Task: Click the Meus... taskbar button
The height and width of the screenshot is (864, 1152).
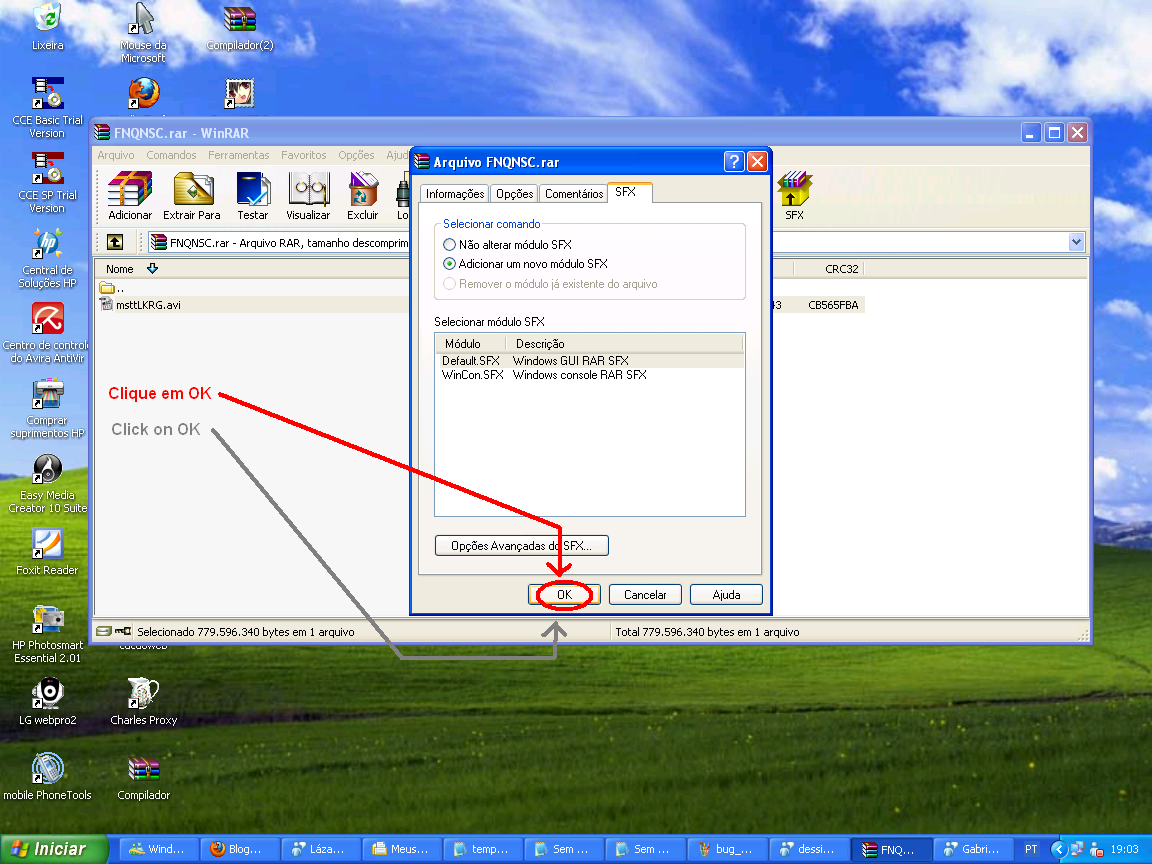Action: coord(401,849)
